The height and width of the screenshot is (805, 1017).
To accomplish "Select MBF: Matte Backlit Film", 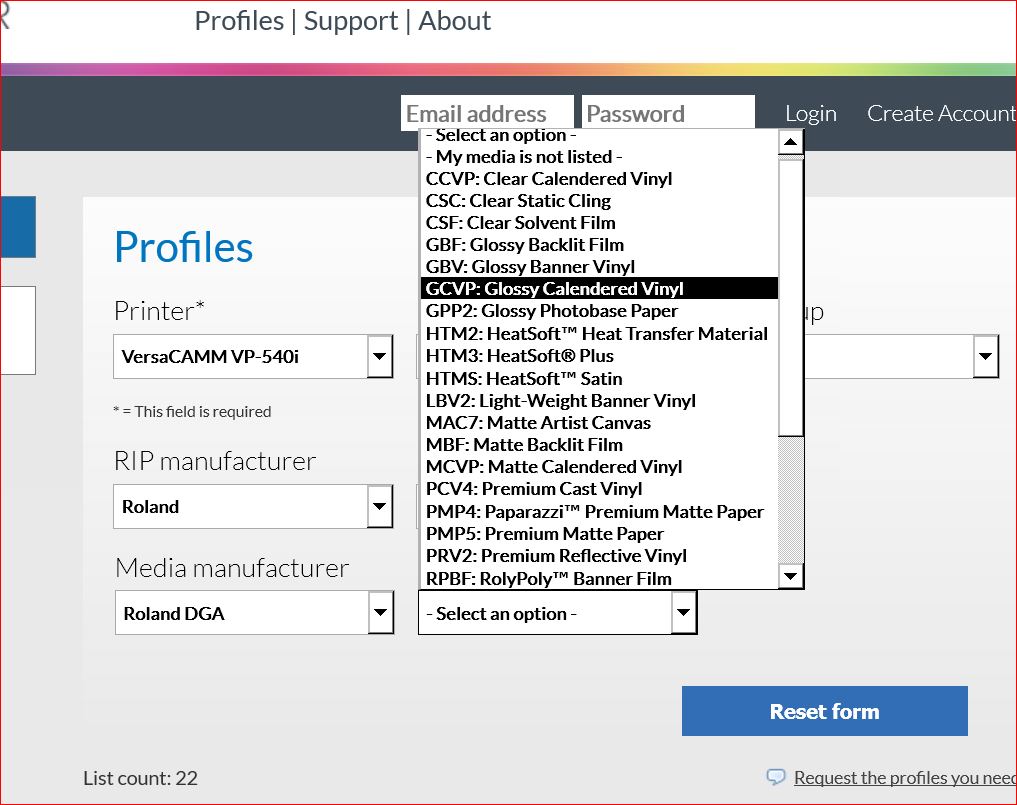I will click(599, 444).
